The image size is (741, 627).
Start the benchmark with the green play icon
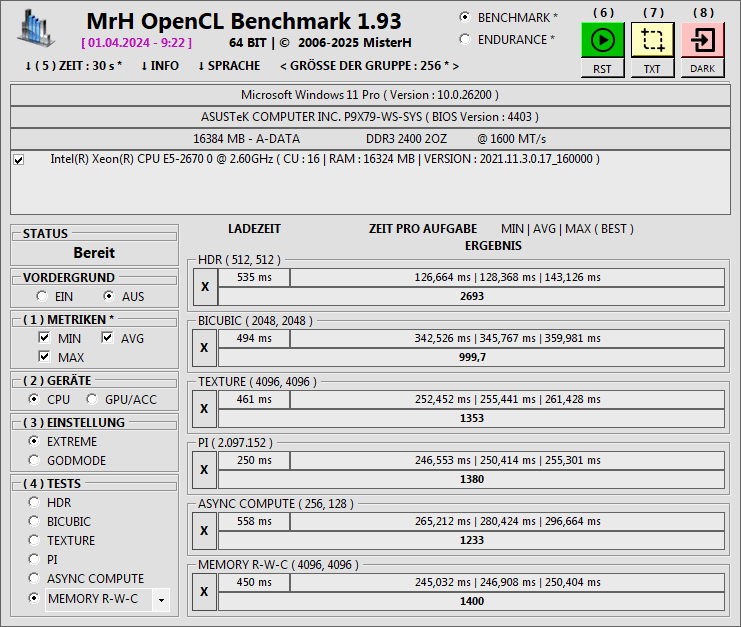603,40
